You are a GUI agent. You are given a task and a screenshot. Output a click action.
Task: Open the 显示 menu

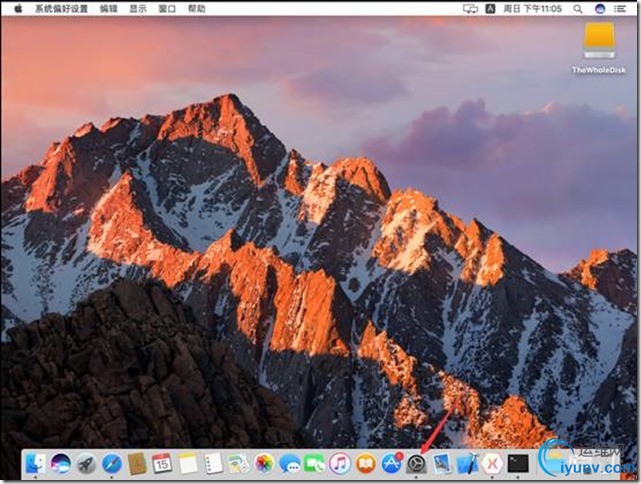click(x=138, y=9)
